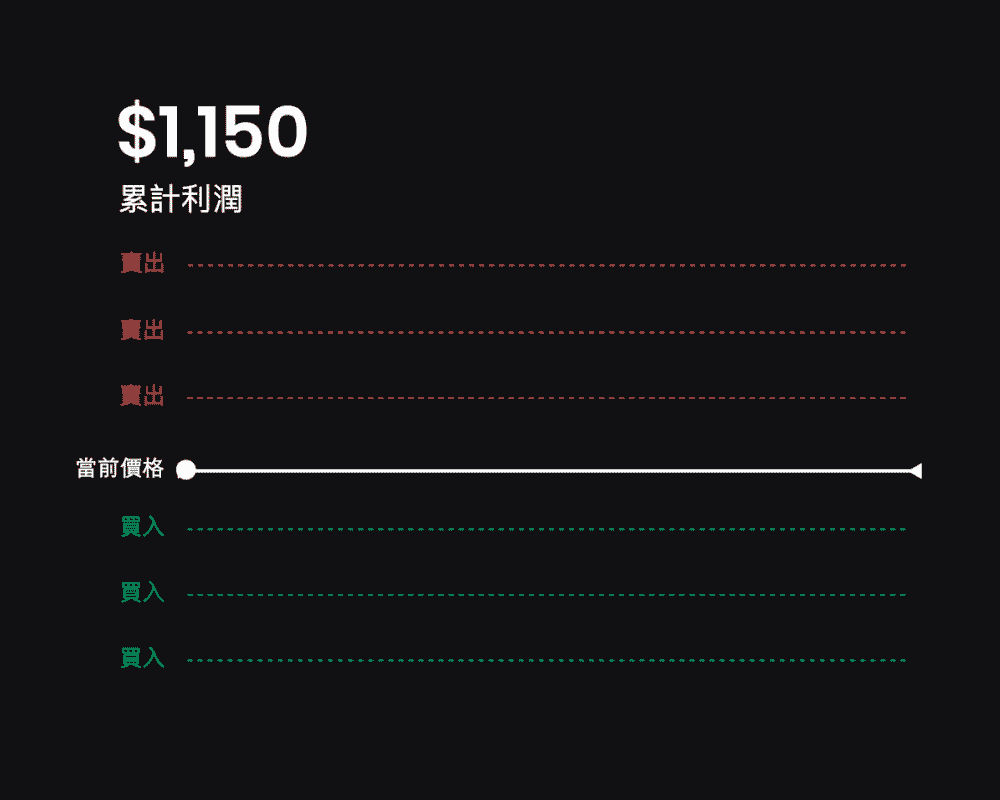Click the white triangle marker ending the price line

pyautogui.click(x=915, y=471)
